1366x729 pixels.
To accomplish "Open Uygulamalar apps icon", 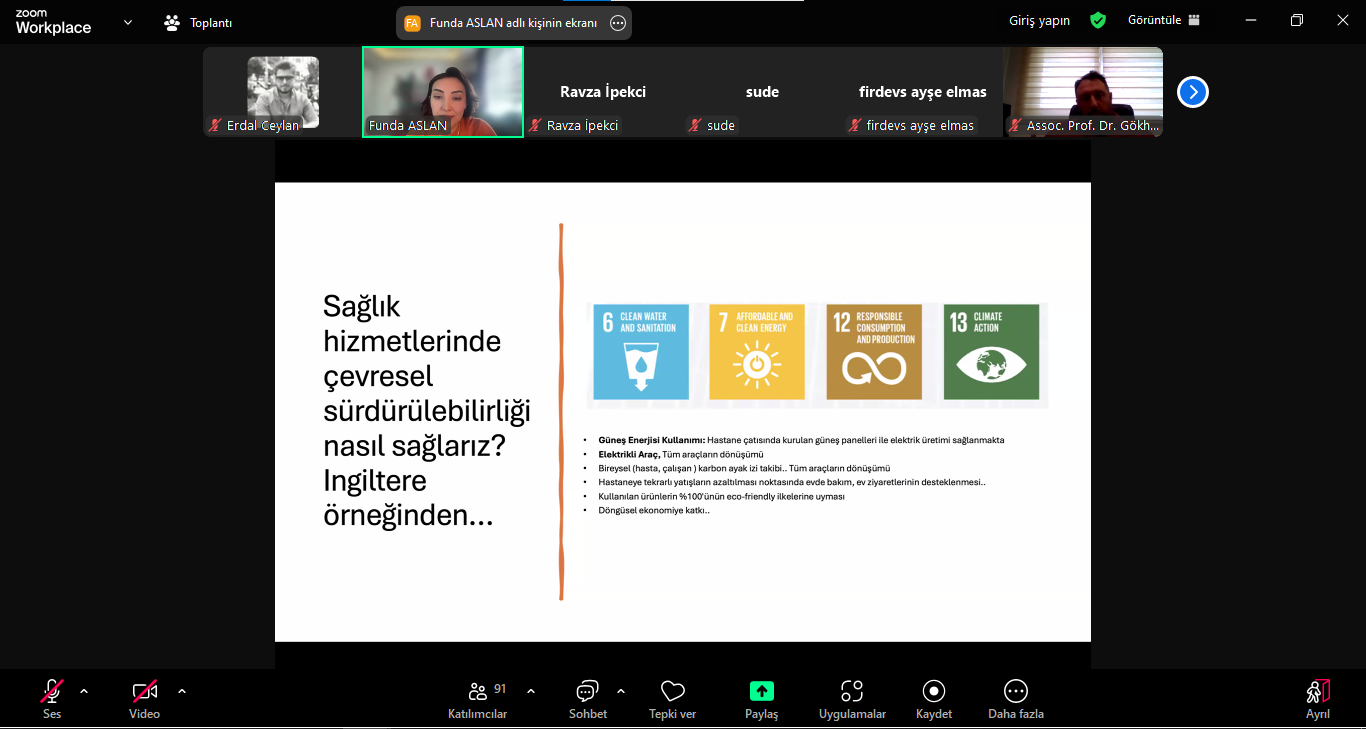I will [852, 691].
